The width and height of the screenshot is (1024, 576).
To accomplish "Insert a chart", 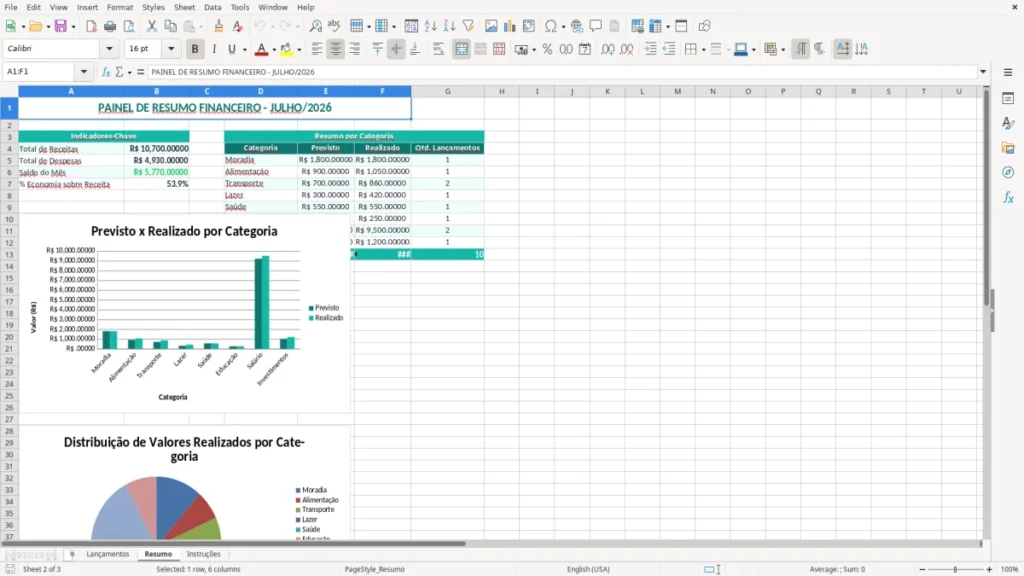I will click(510, 26).
